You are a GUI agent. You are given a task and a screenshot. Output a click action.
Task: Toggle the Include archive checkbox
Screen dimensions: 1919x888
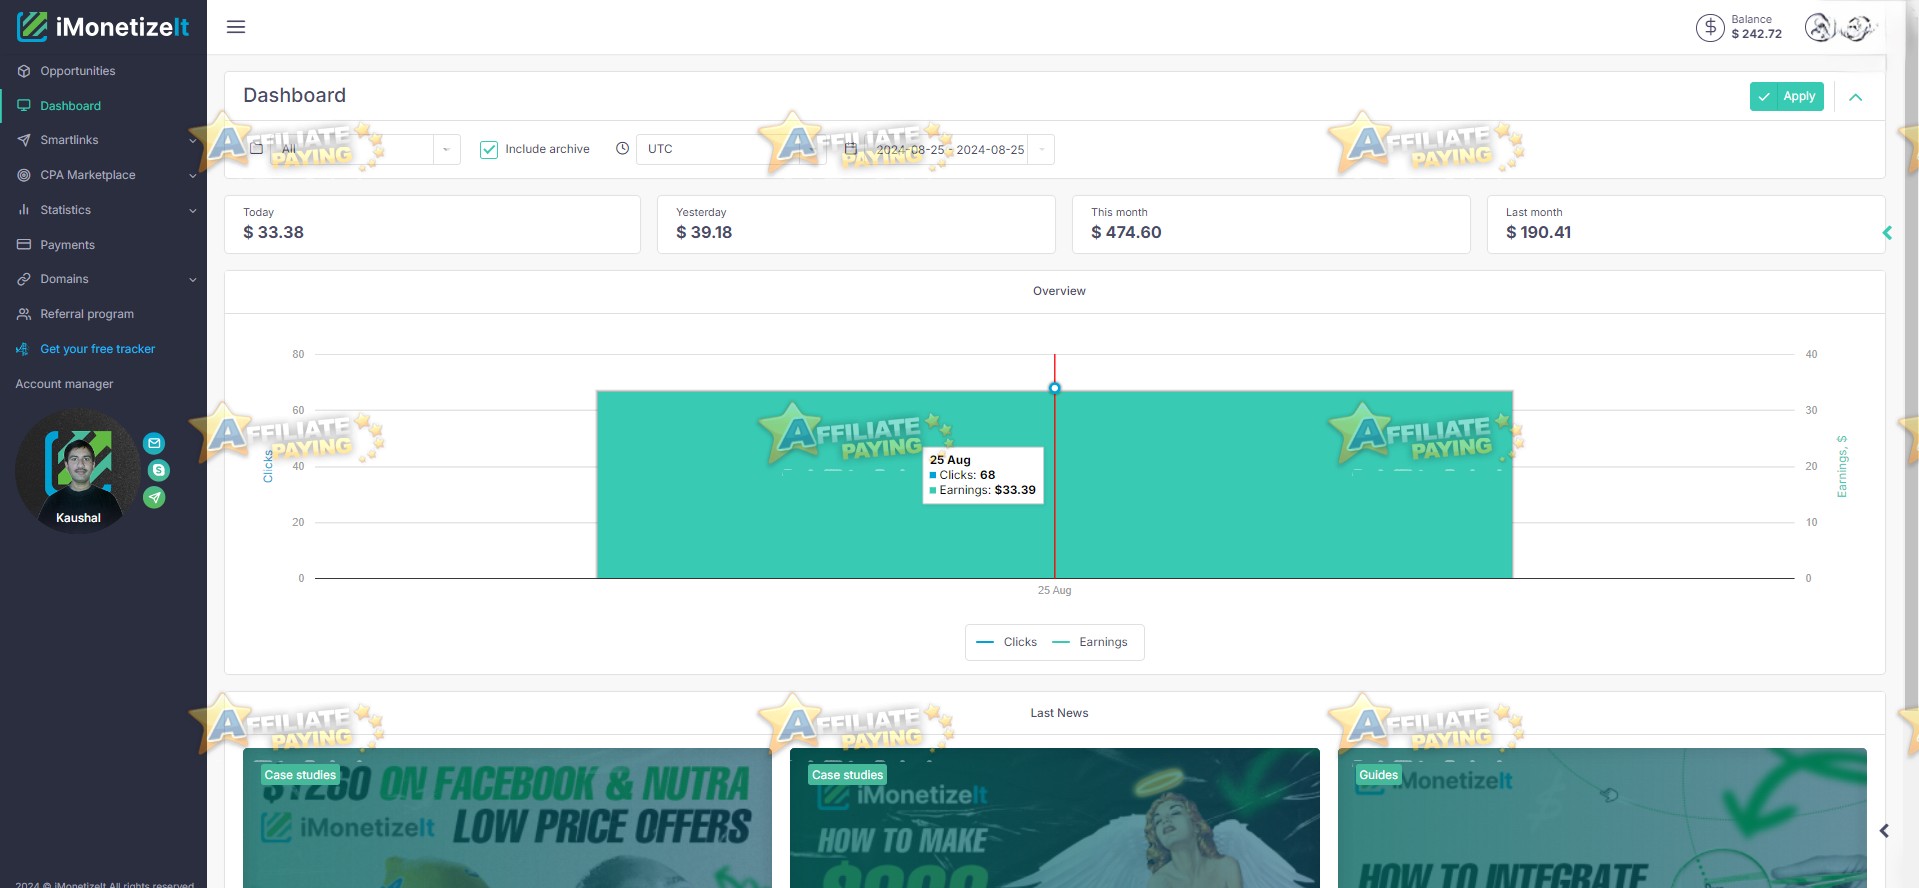[489, 150]
